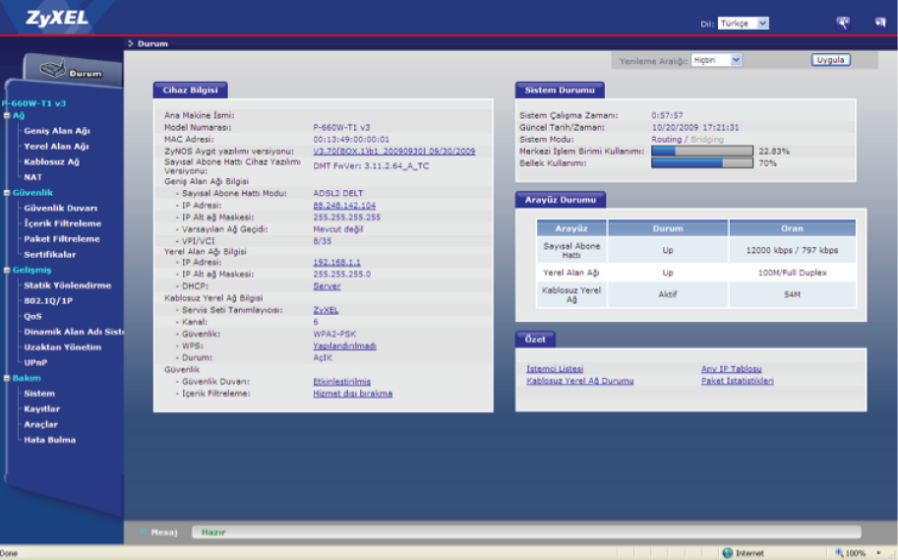Click the CPU usage progress bar
Image resolution: width=898 pixels, height=560 pixels.
pos(702,151)
